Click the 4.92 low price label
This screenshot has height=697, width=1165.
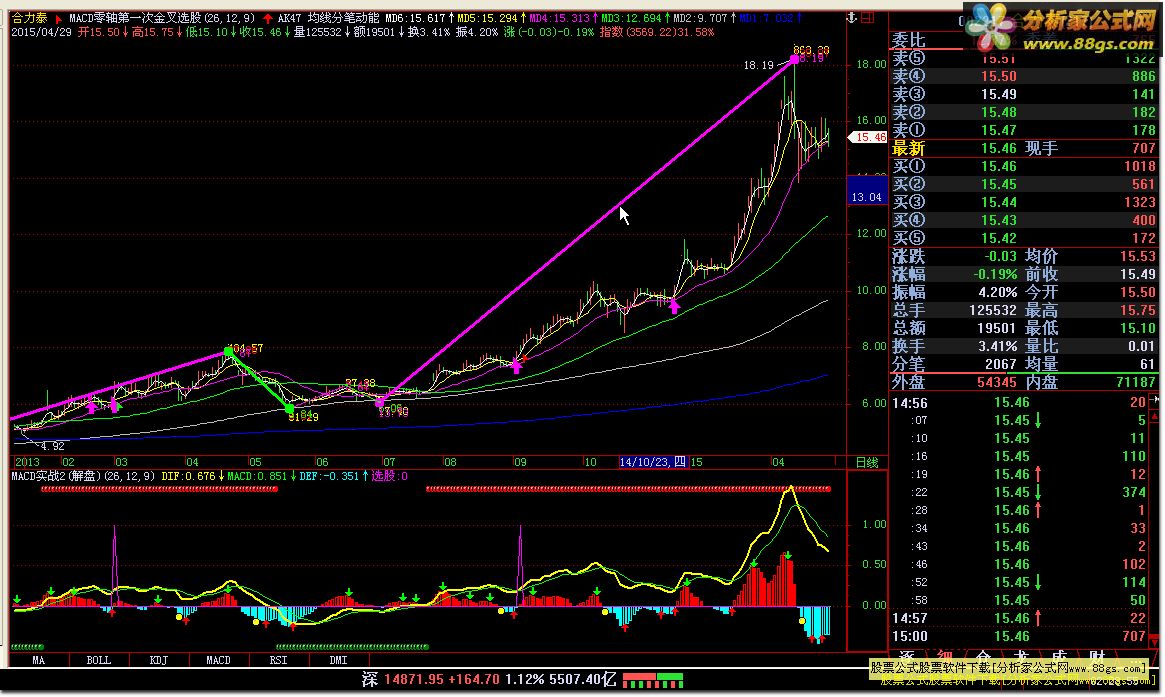pos(53,447)
